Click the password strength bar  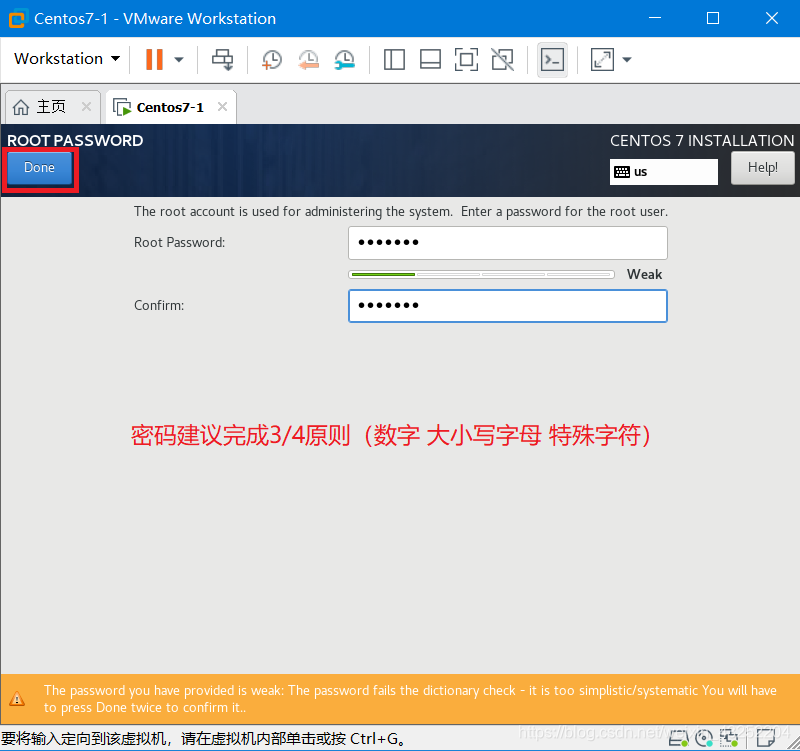482,274
